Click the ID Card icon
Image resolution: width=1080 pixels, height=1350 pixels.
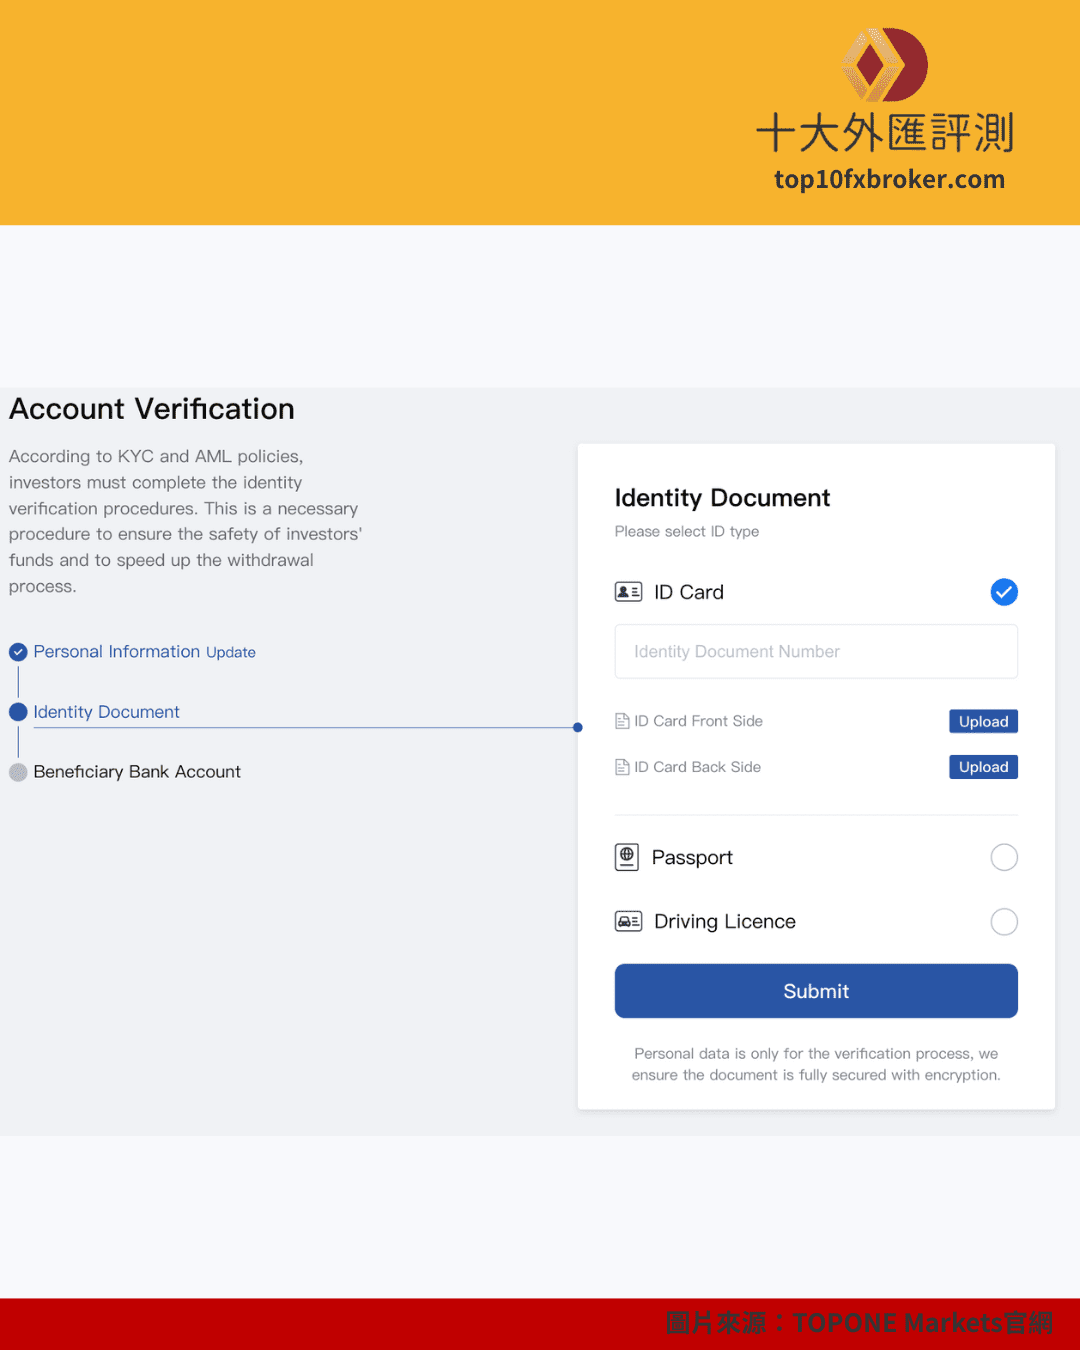point(628,592)
